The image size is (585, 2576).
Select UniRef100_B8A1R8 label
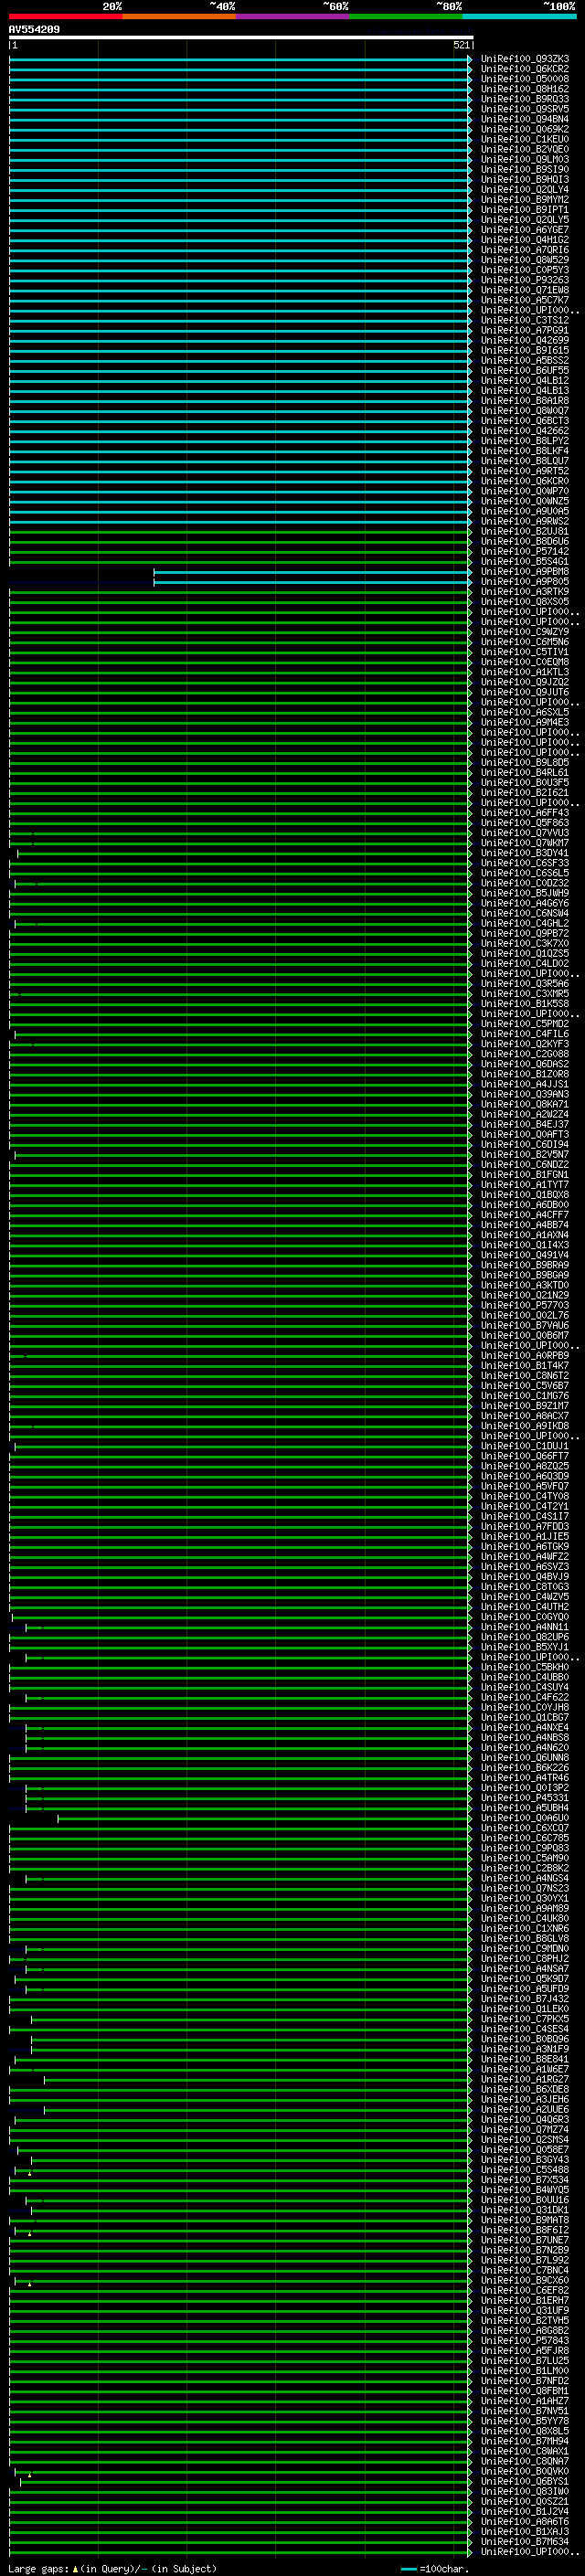(x=525, y=401)
